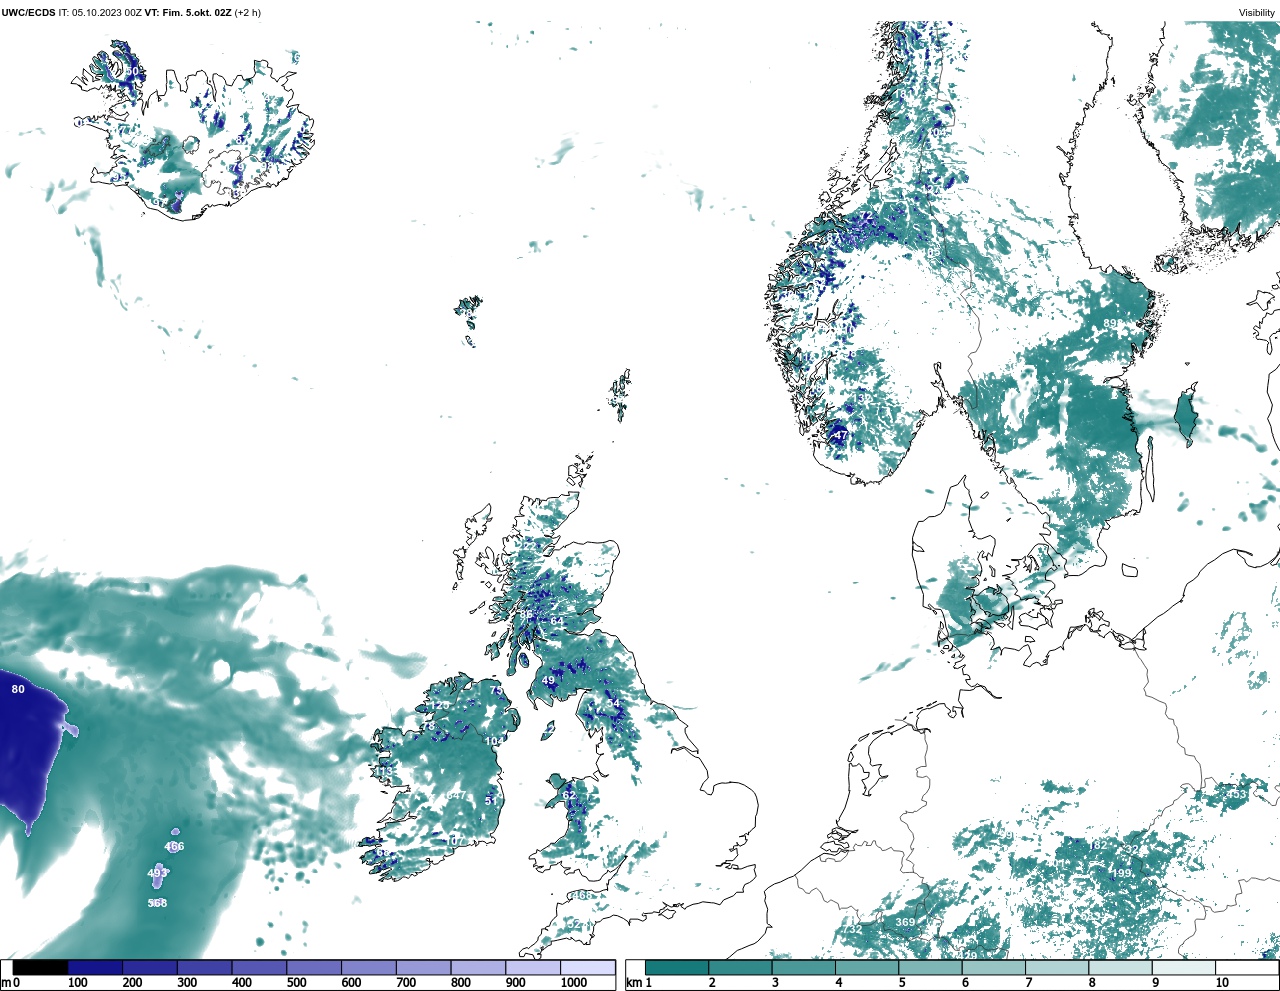Click the '64' value in central Scotland

coord(557,621)
